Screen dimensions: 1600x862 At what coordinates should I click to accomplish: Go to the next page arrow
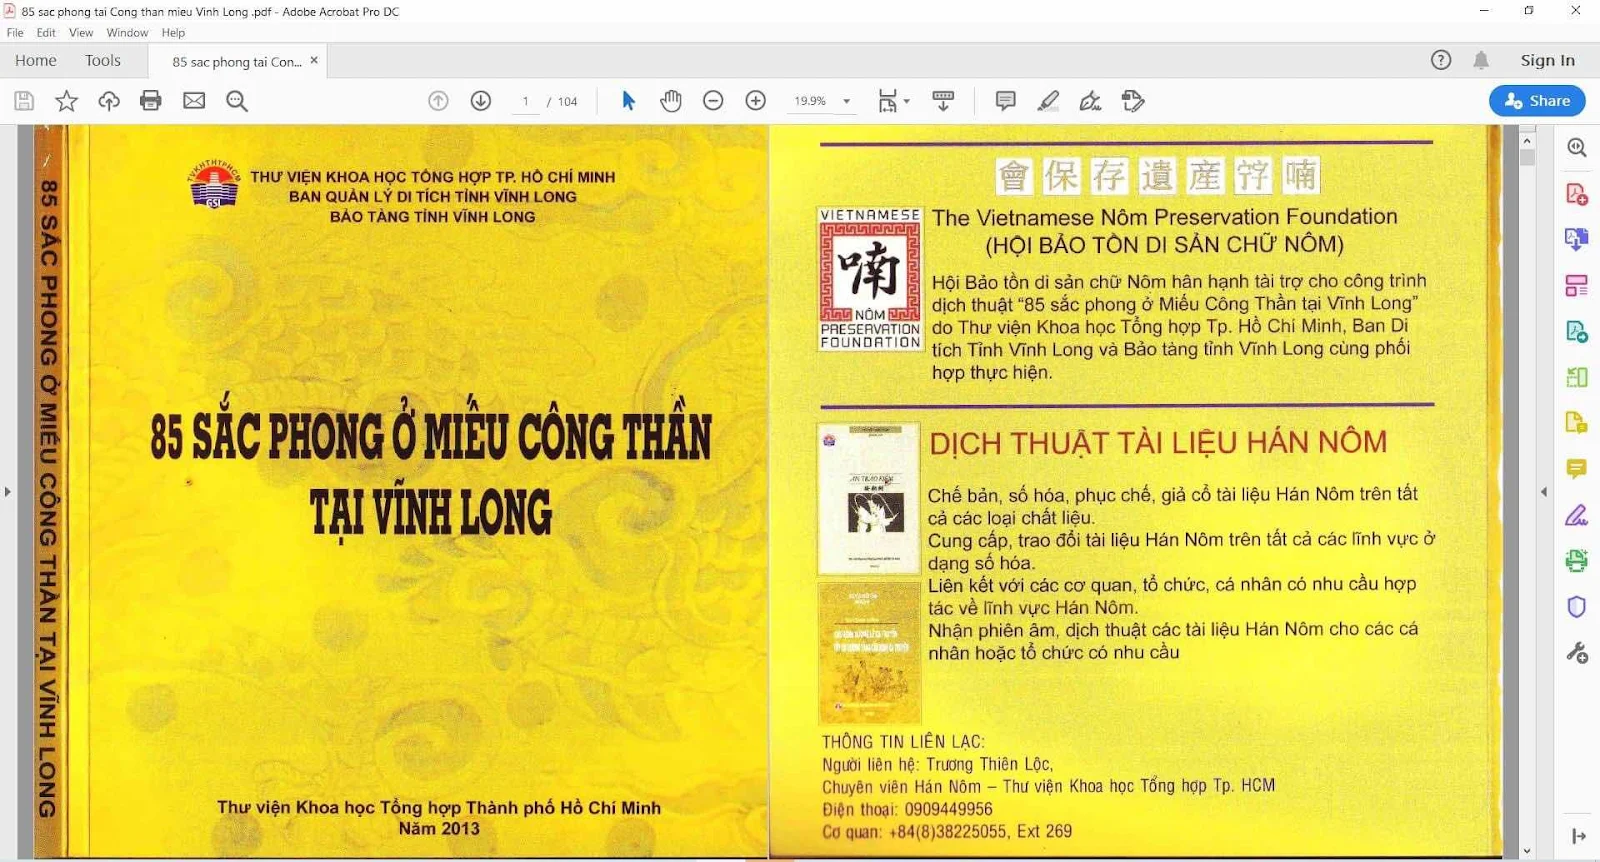coord(481,101)
